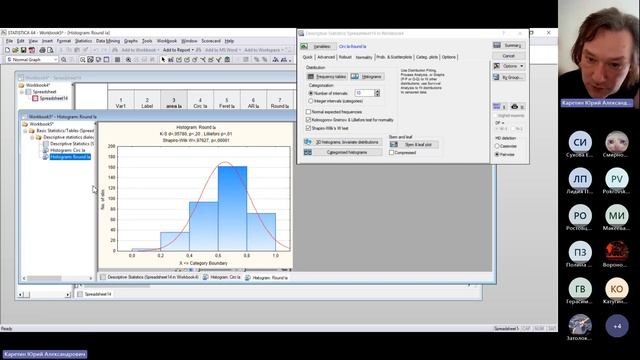Click the checkmark icon in graph toolbar
Viewport: 640px width, 360px height.
pyautogui.click(x=219, y=60)
